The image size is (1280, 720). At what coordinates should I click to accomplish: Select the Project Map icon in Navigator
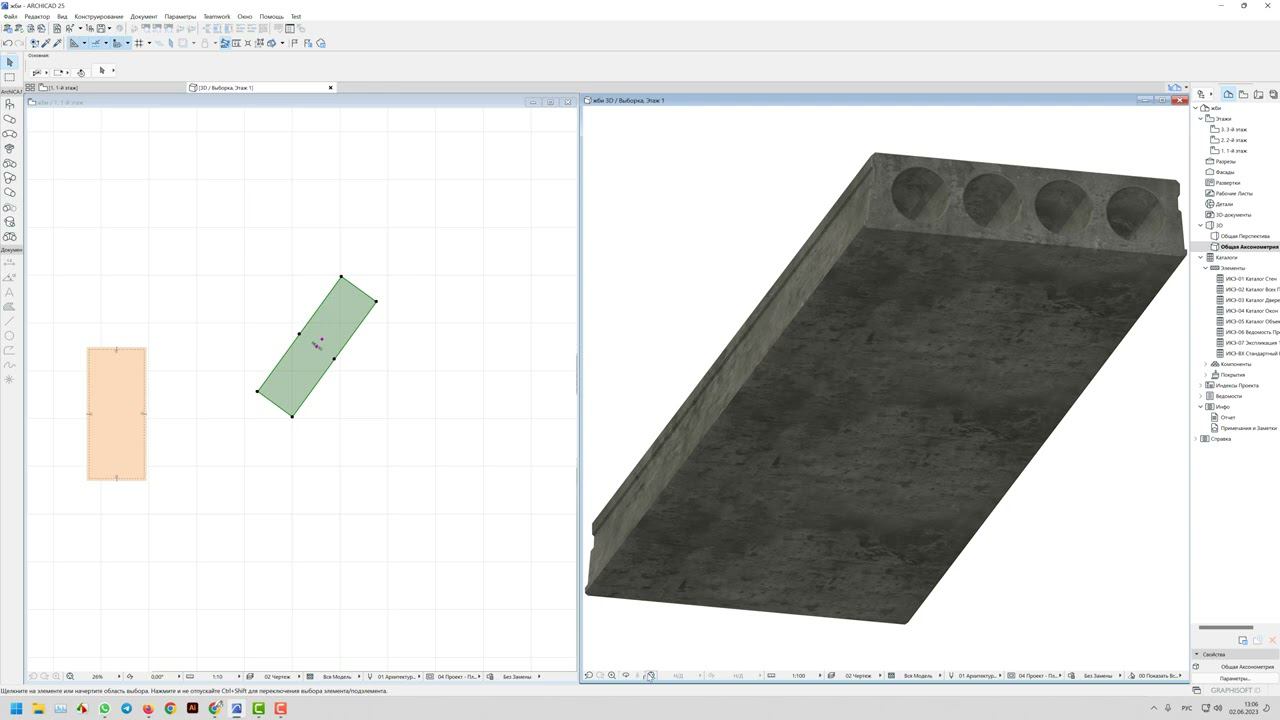point(1228,94)
